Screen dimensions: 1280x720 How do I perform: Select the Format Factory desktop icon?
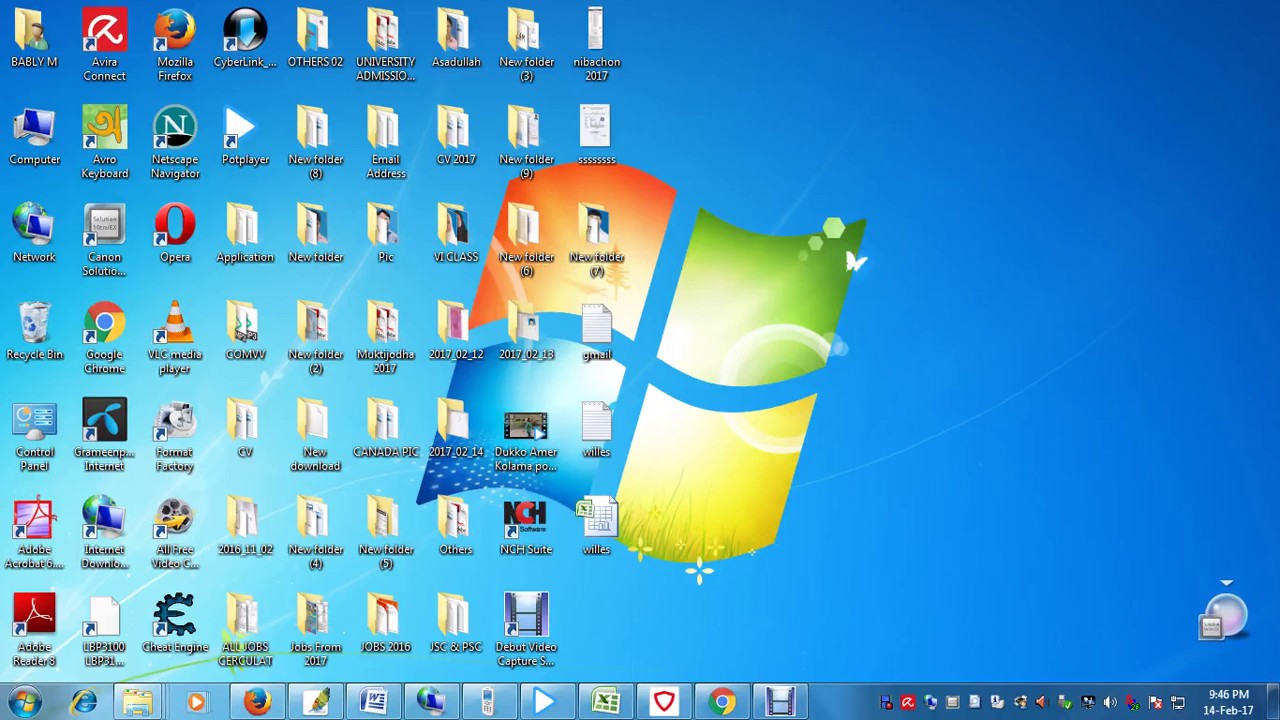pyautogui.click(x=175, y=436)
